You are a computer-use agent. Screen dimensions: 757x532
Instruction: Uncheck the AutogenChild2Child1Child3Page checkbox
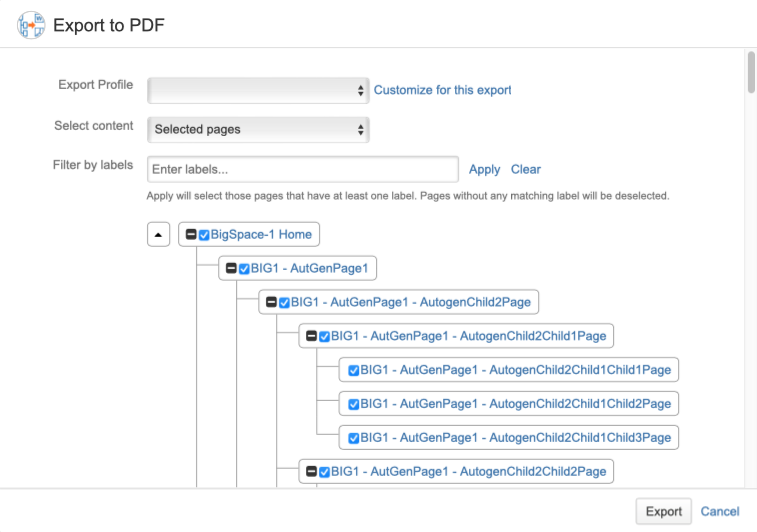[x=354, y=438]
